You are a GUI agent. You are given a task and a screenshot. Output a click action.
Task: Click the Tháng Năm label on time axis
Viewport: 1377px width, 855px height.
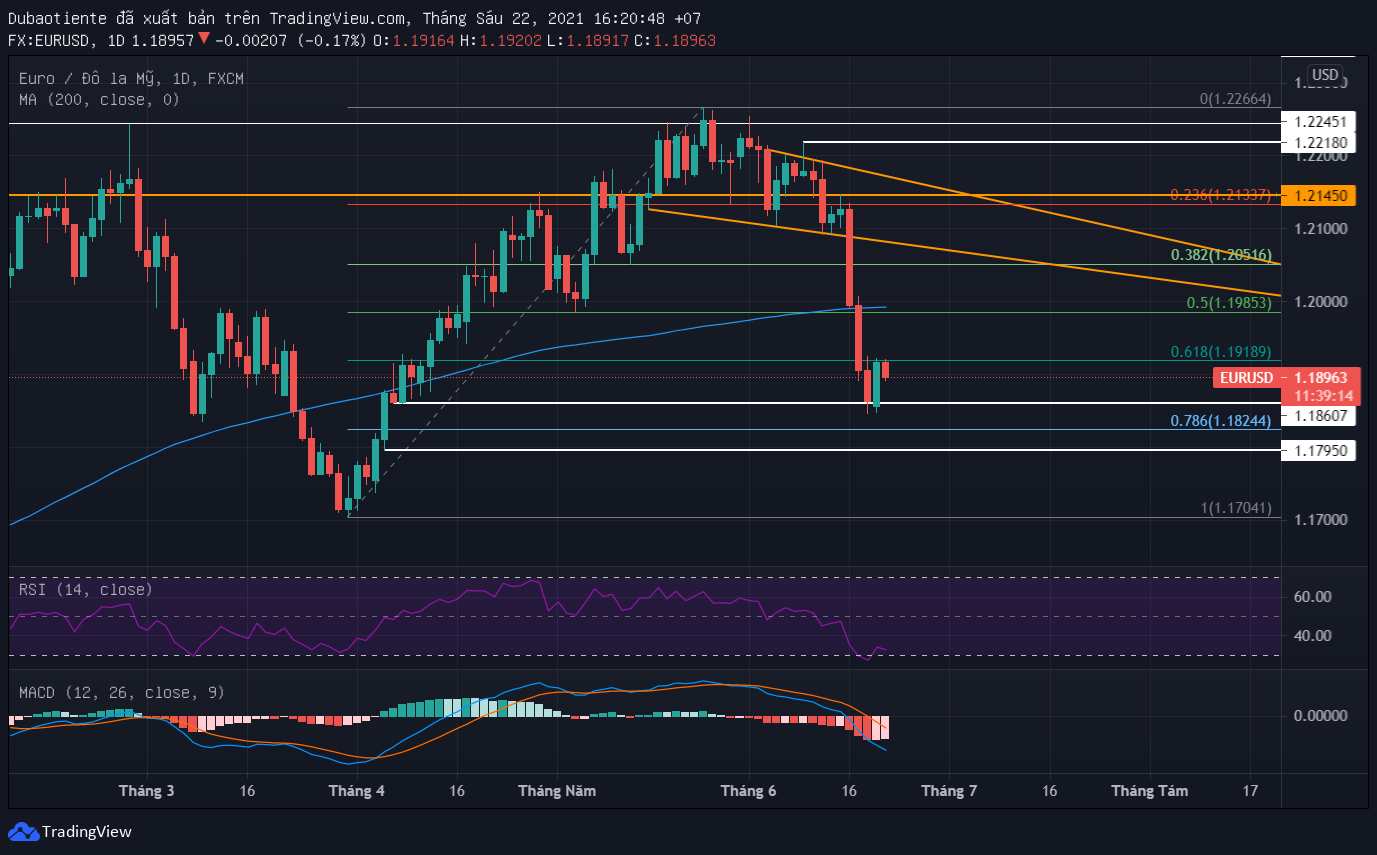point(557,791)
